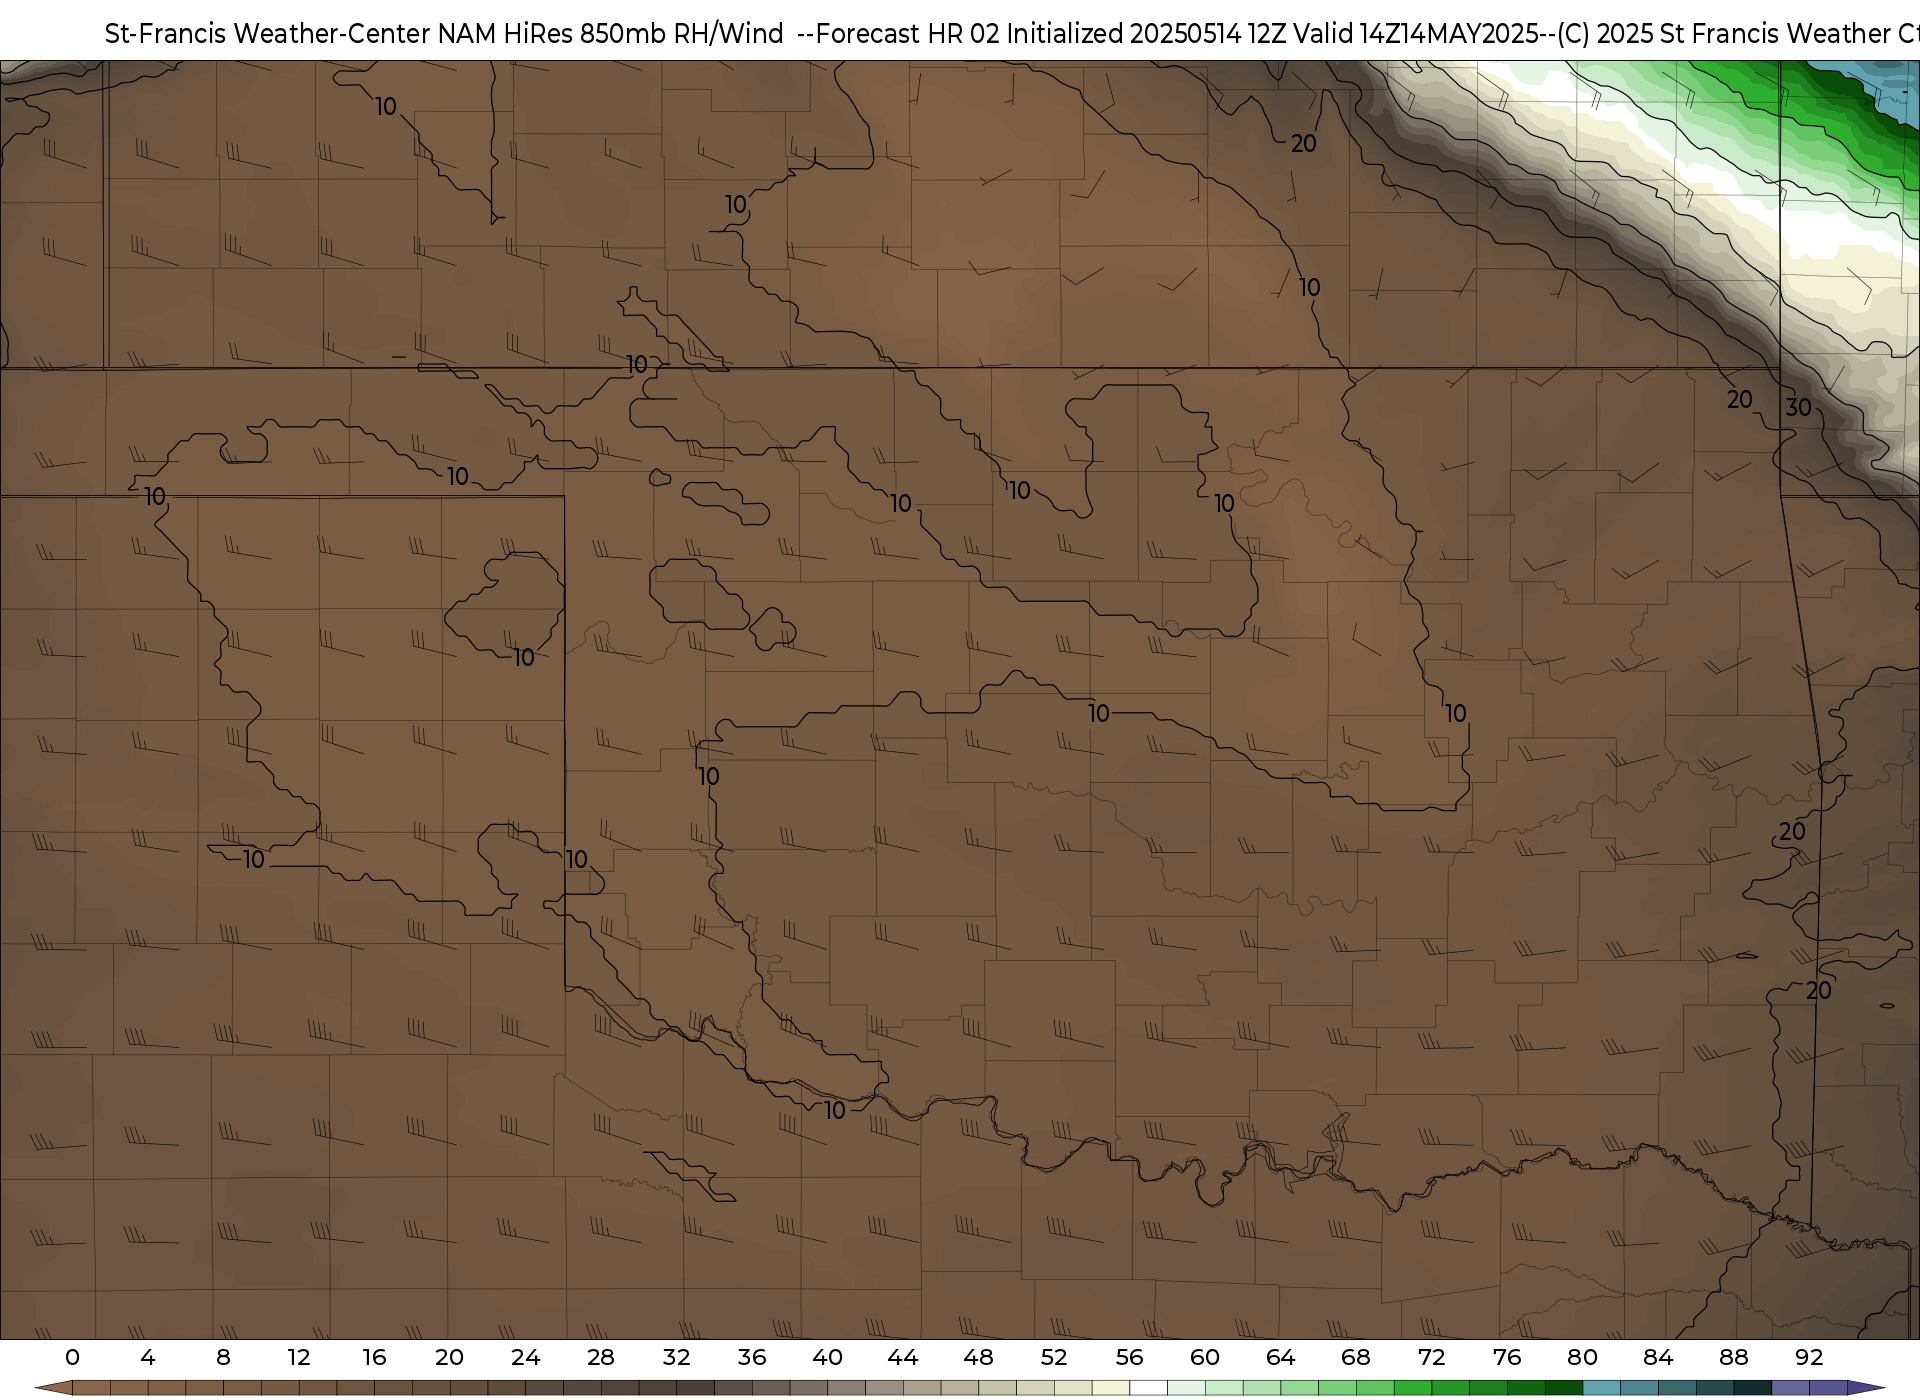Click the colorbar tick label '0'
1920x1400 pixels.
(72, 1357)
